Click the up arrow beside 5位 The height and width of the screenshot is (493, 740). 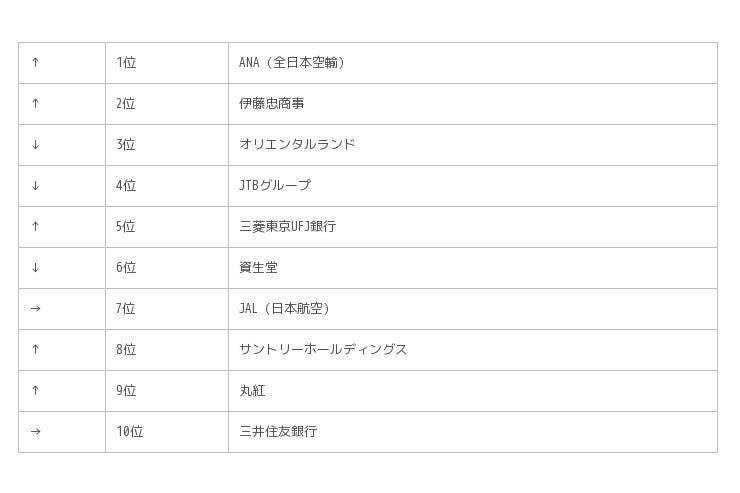(x=36, y=227)
